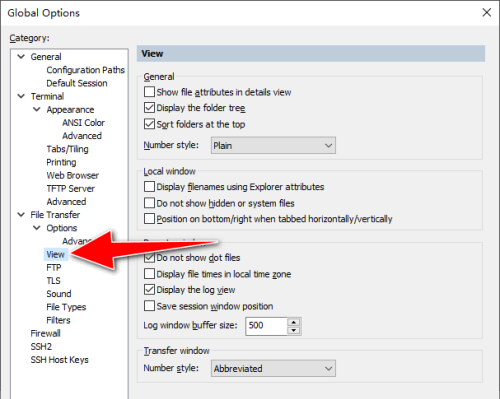Collapse the Appearance subtree chevron
The width and height of the screenshot is (500, 399).
37,109
